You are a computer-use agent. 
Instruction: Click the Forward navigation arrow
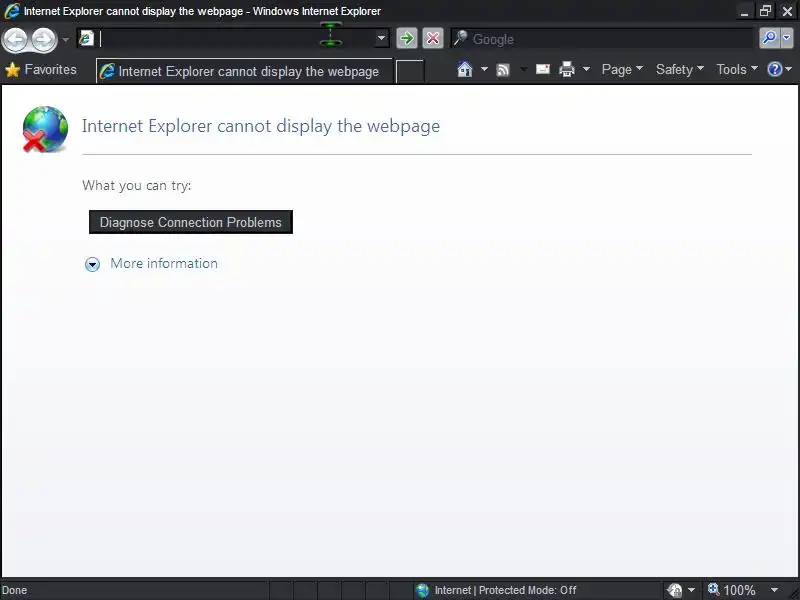pyautogui.click(x=44, y=39)
